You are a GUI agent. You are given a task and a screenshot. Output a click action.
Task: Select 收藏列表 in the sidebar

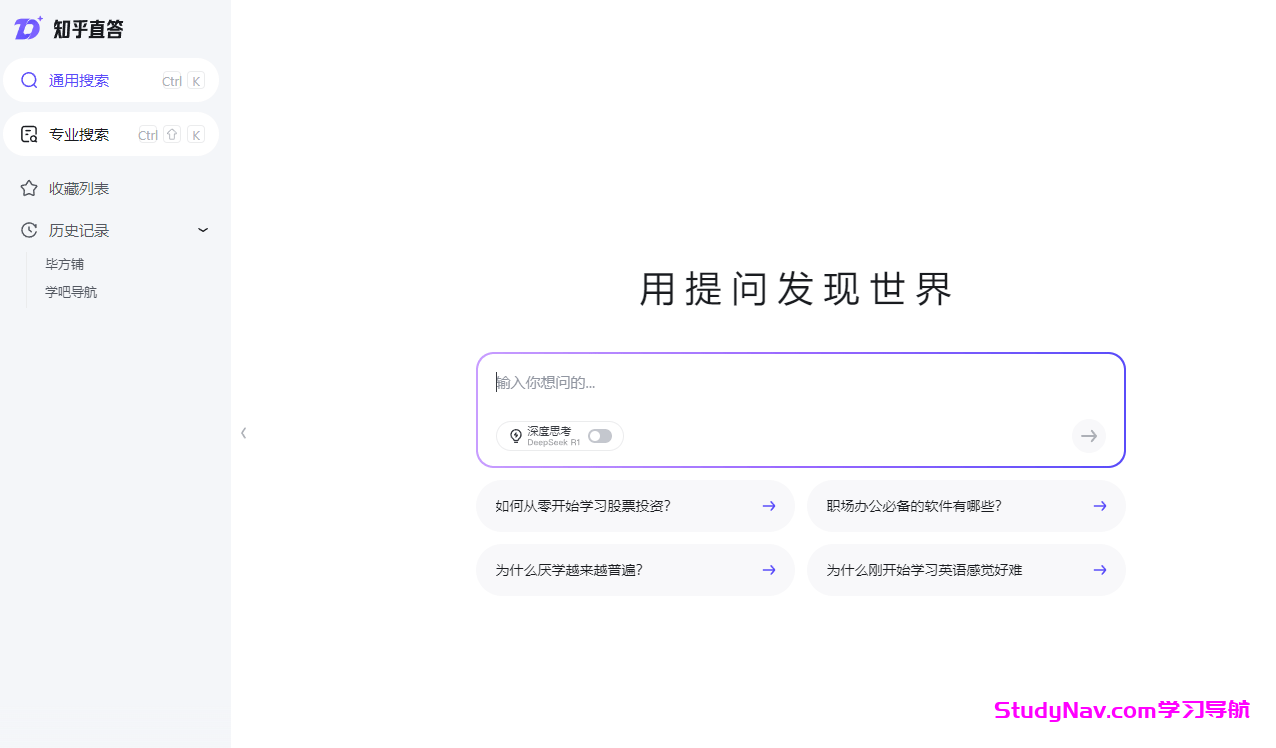(x=80, y=188)
